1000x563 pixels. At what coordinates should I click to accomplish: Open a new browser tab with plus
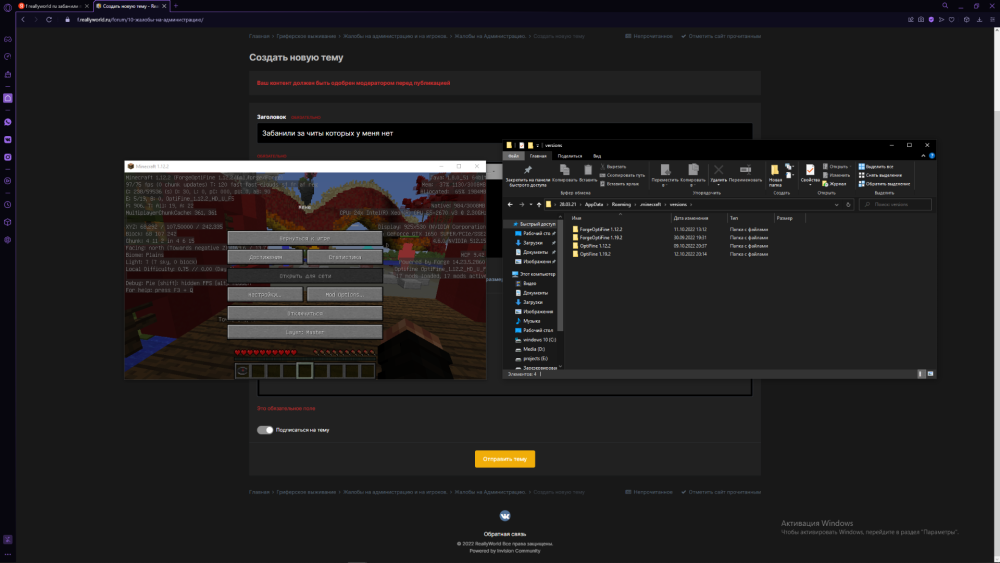coord(175,6)
